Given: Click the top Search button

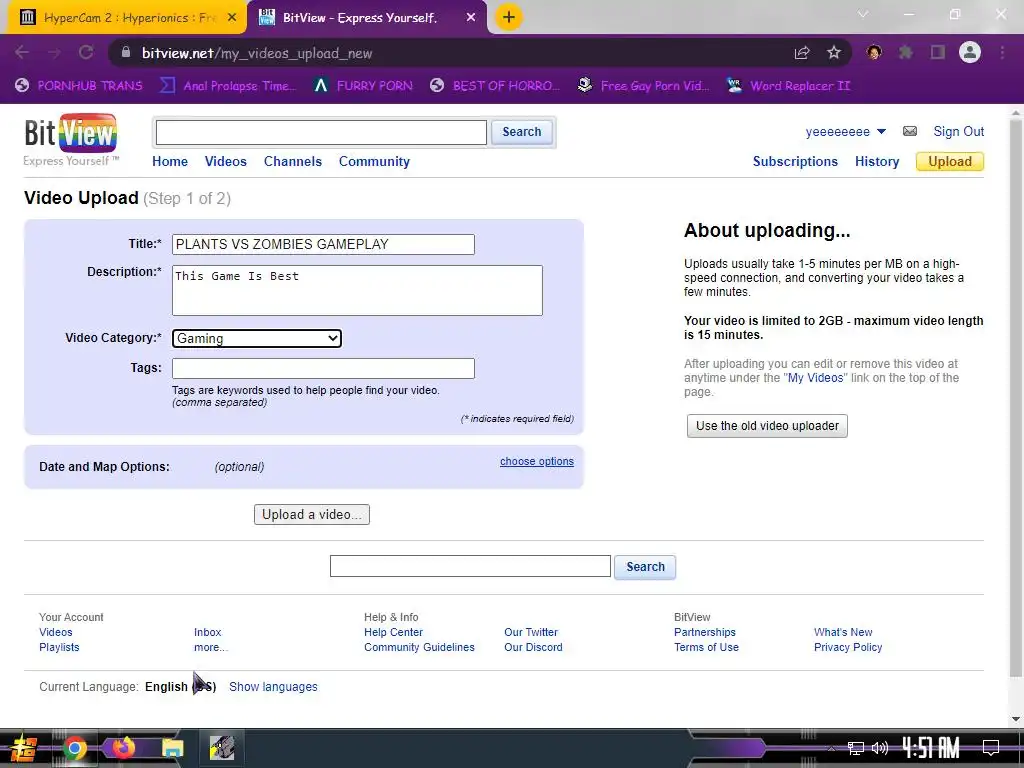Looking at the screenshot, I should 522,132.
